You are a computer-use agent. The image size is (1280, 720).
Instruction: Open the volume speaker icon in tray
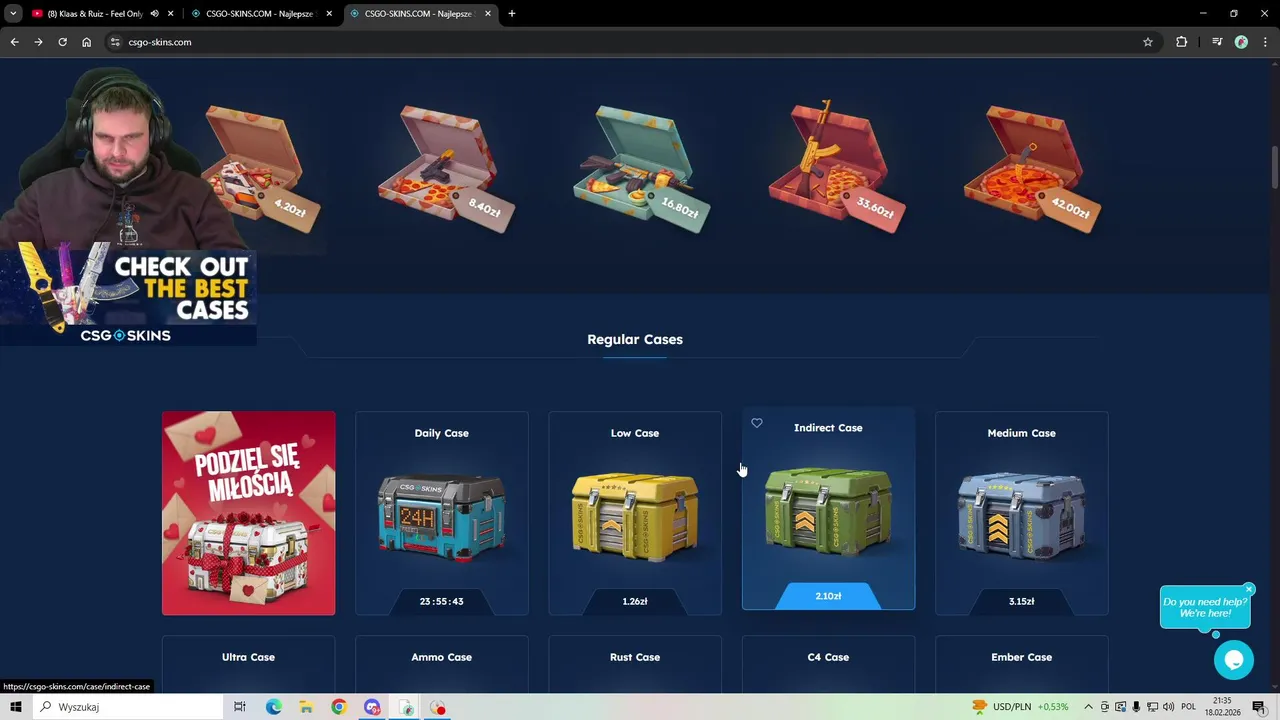click(x=1168, y=707)
